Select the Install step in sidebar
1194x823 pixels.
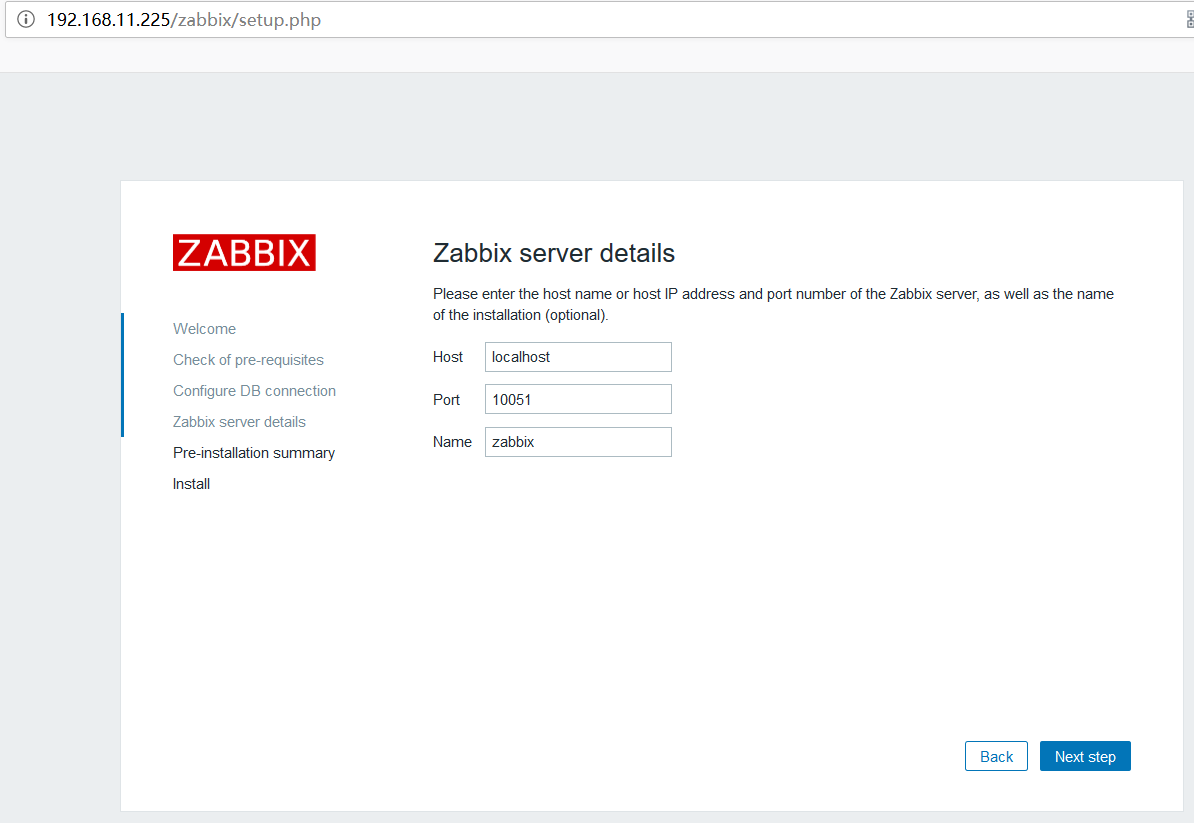click(x=191, y=484)
